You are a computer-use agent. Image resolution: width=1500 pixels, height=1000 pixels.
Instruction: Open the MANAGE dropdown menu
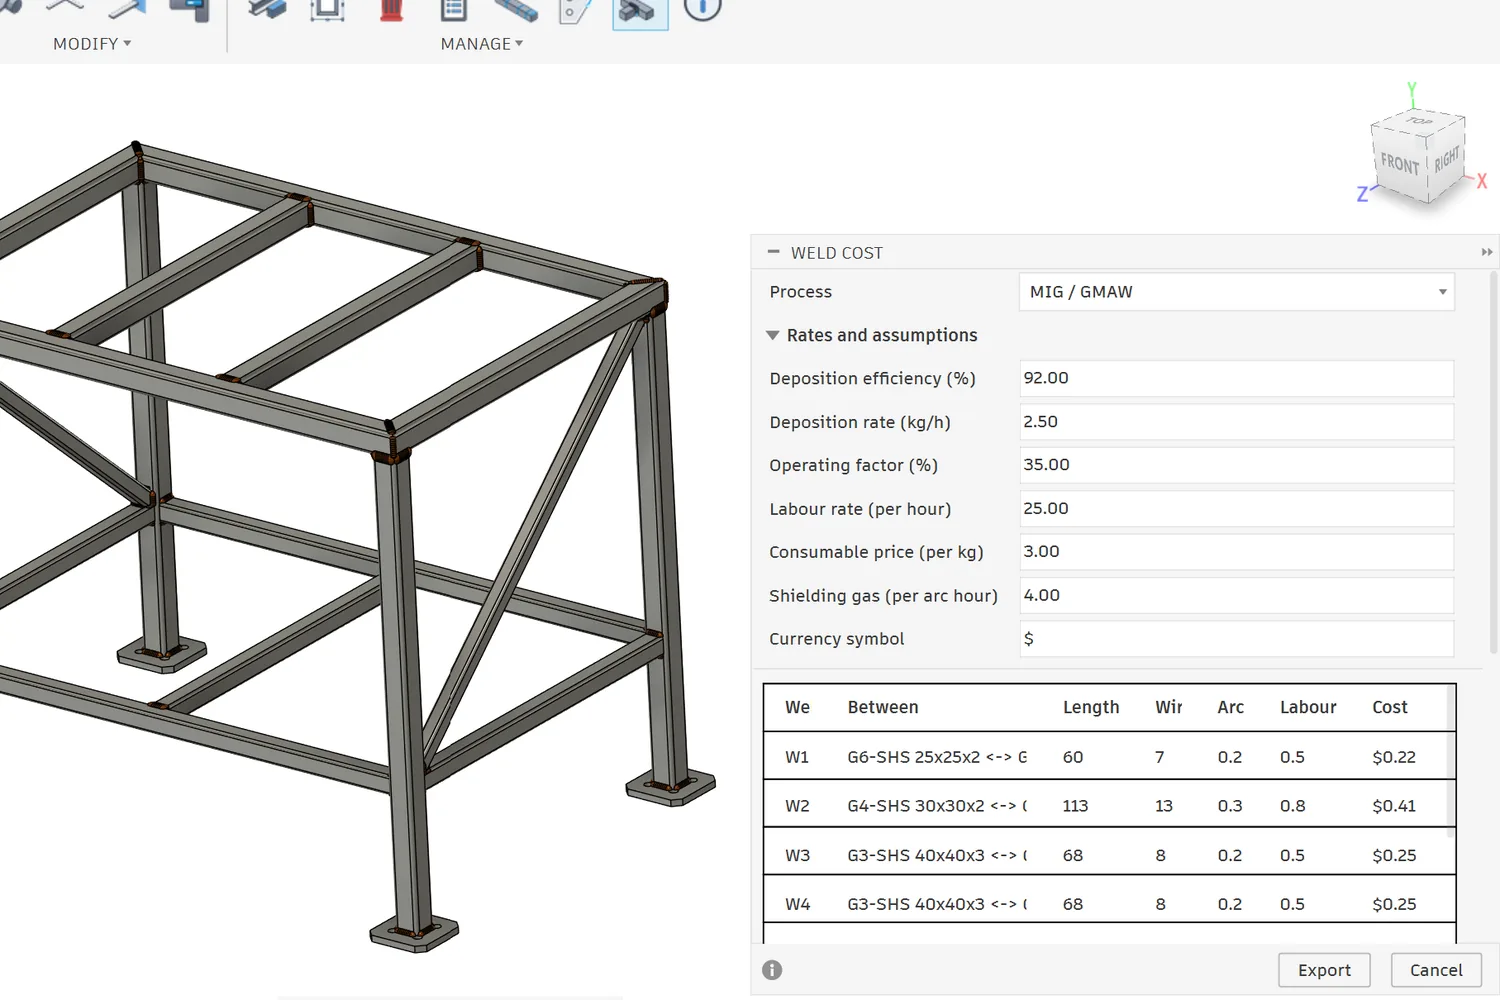coord(482,44)
